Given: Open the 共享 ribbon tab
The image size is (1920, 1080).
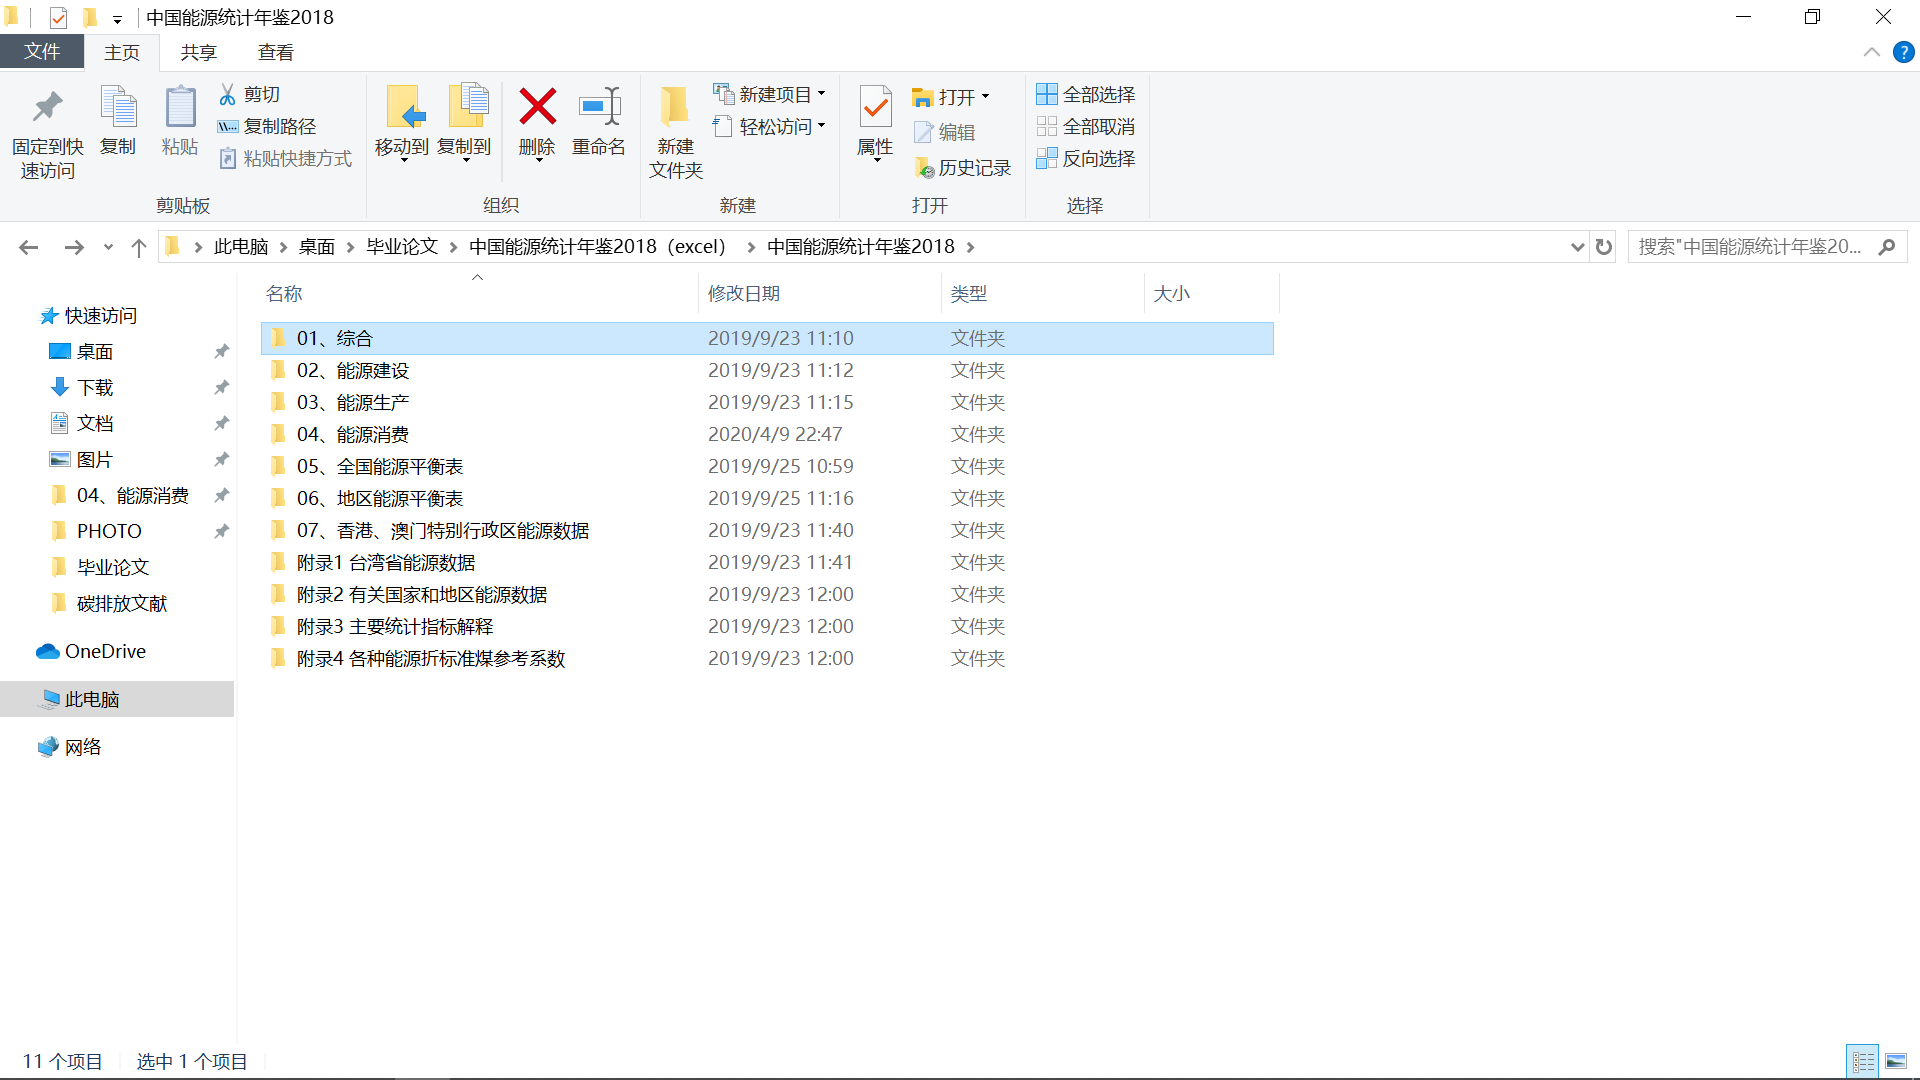Looking at the screenshot, I should [x=198, y=52].
